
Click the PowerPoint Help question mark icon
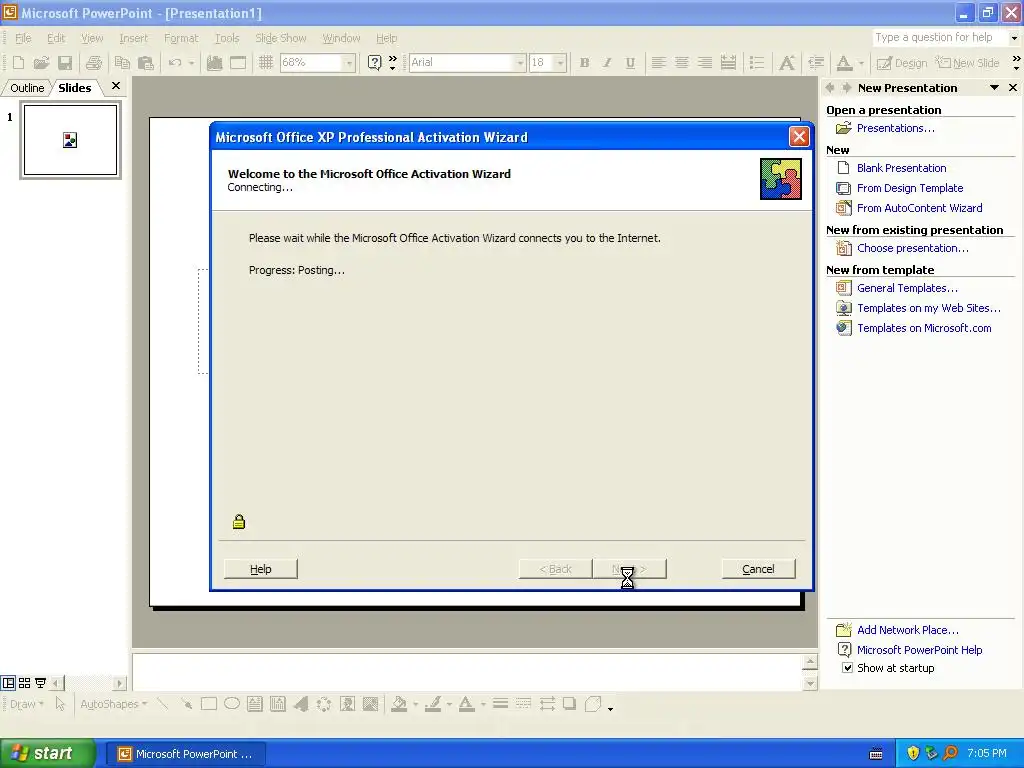point(374,63)
